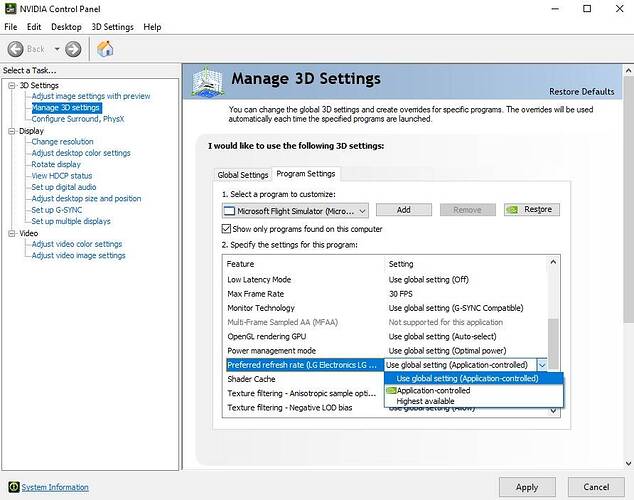Click the main page scroll up arrow
This screenshot has width=634, height=500.
(628, 71)
